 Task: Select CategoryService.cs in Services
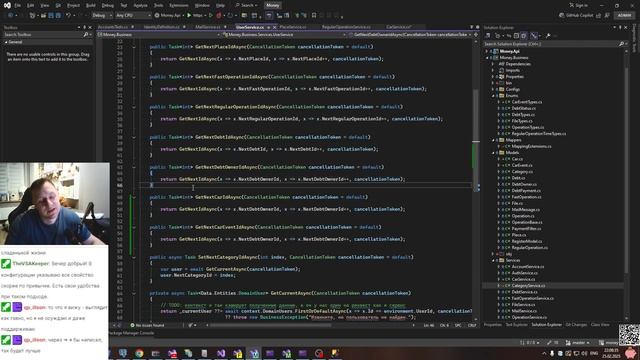528,286
